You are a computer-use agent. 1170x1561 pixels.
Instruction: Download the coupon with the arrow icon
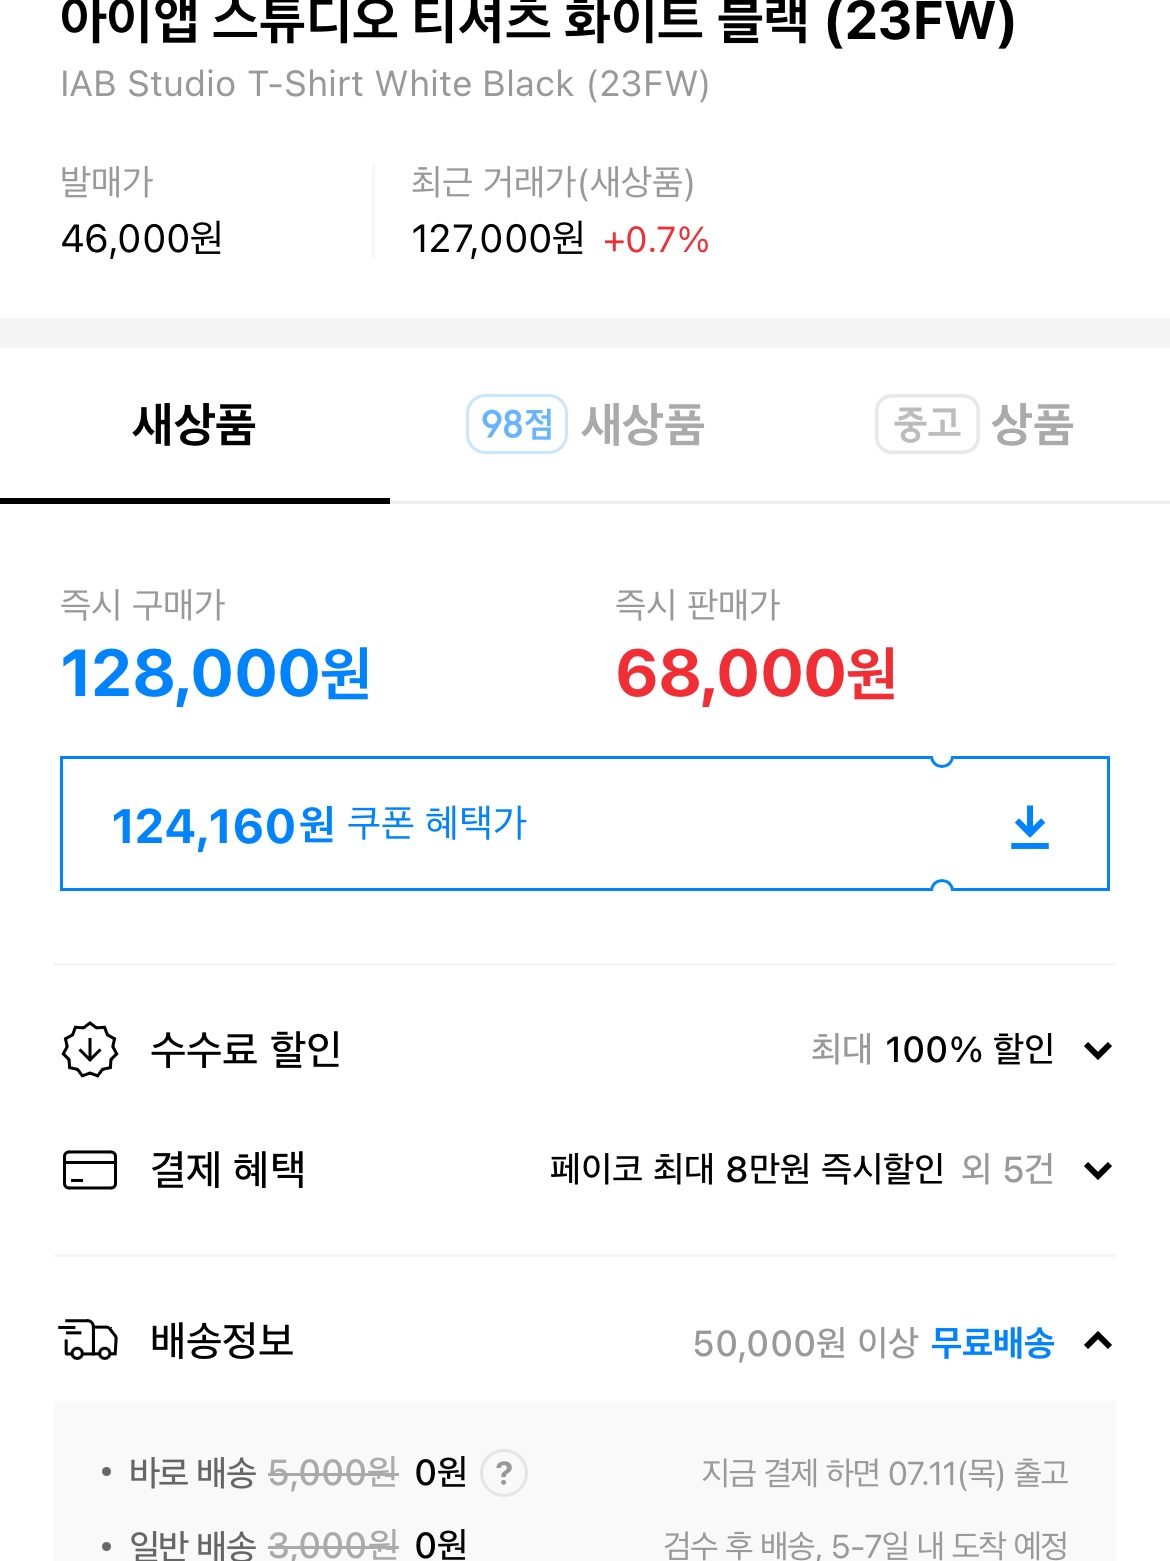pos(1029,827)
